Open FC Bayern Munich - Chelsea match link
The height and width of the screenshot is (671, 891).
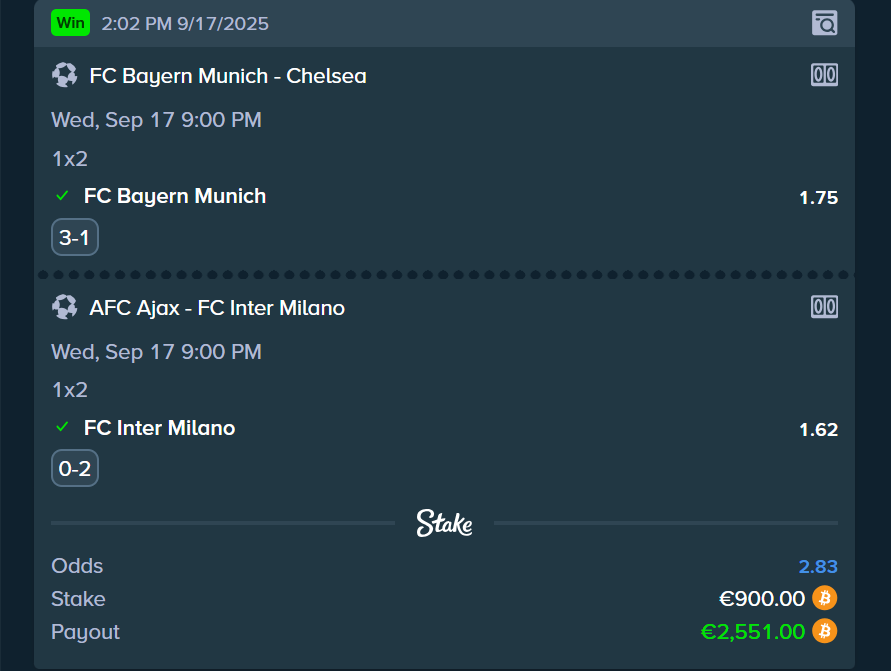point(228,76)
